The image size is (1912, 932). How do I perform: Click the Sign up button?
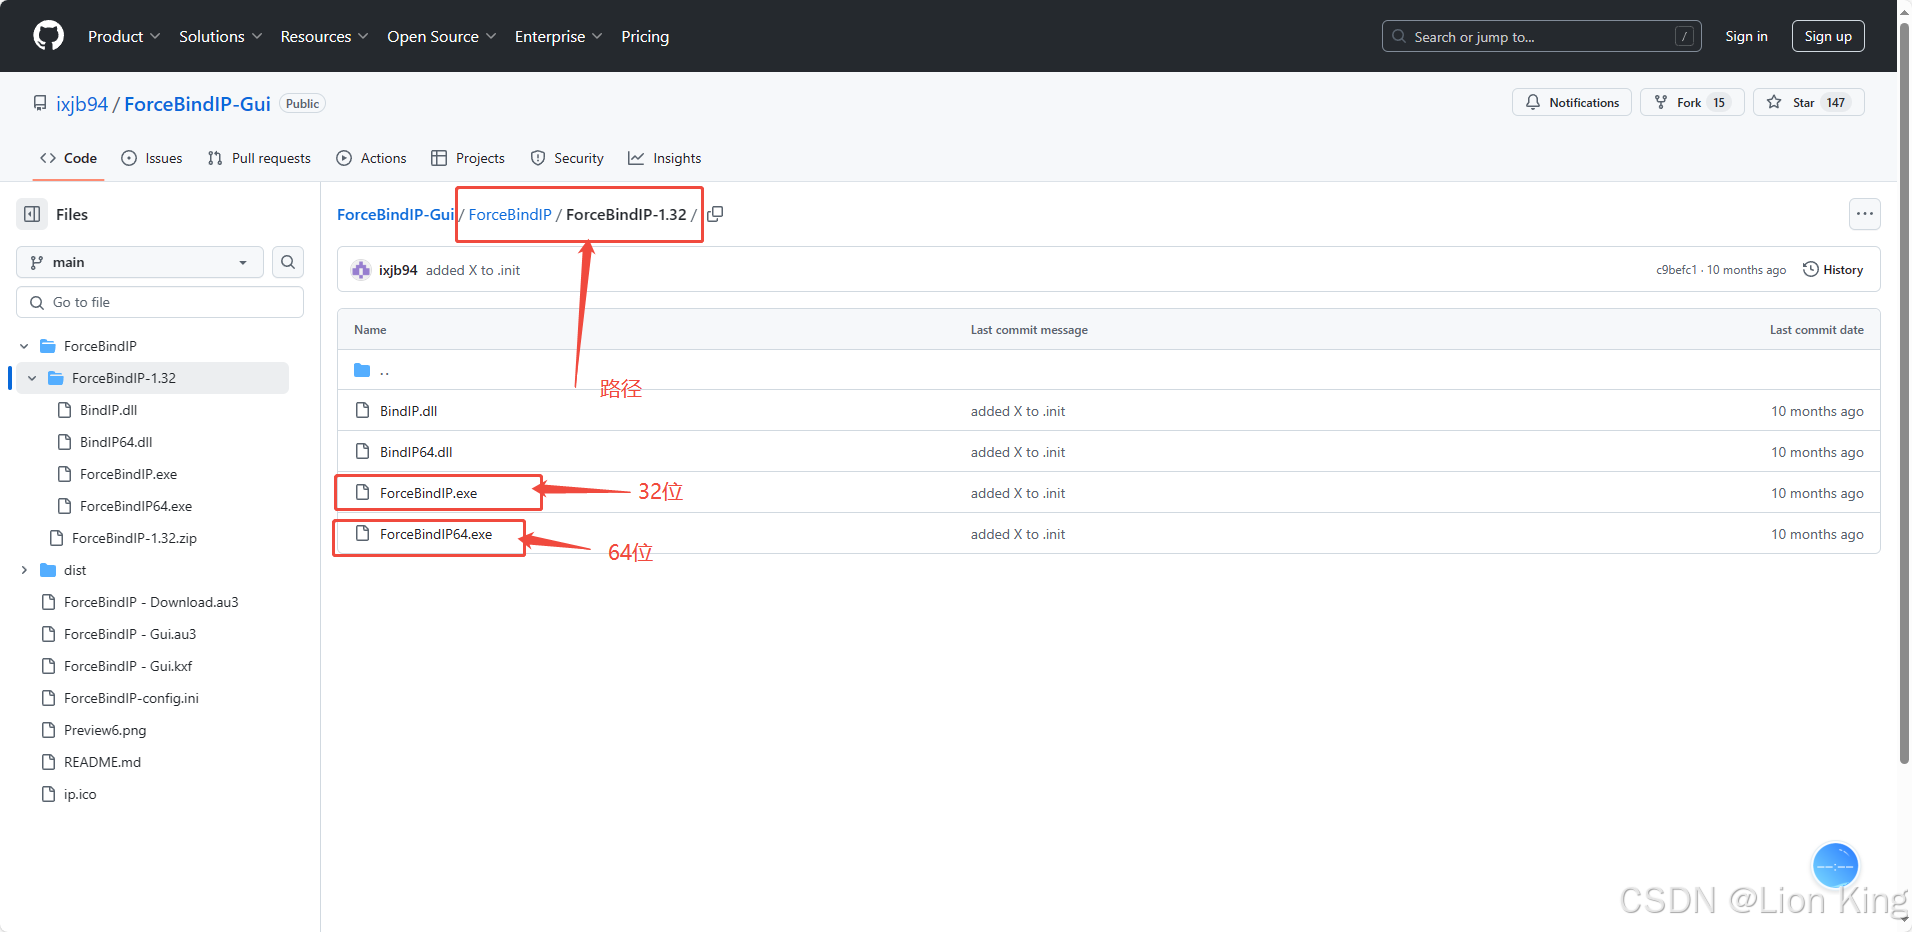point(1827,36)
